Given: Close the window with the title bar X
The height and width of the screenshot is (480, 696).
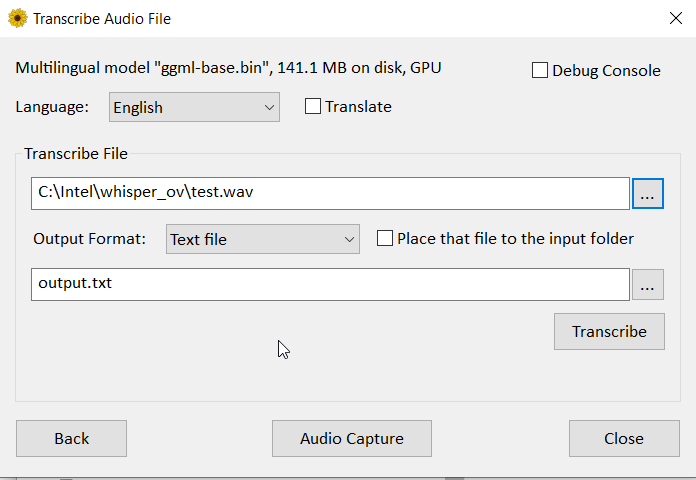Looking at the screenshot, I should tap(674, 18).
